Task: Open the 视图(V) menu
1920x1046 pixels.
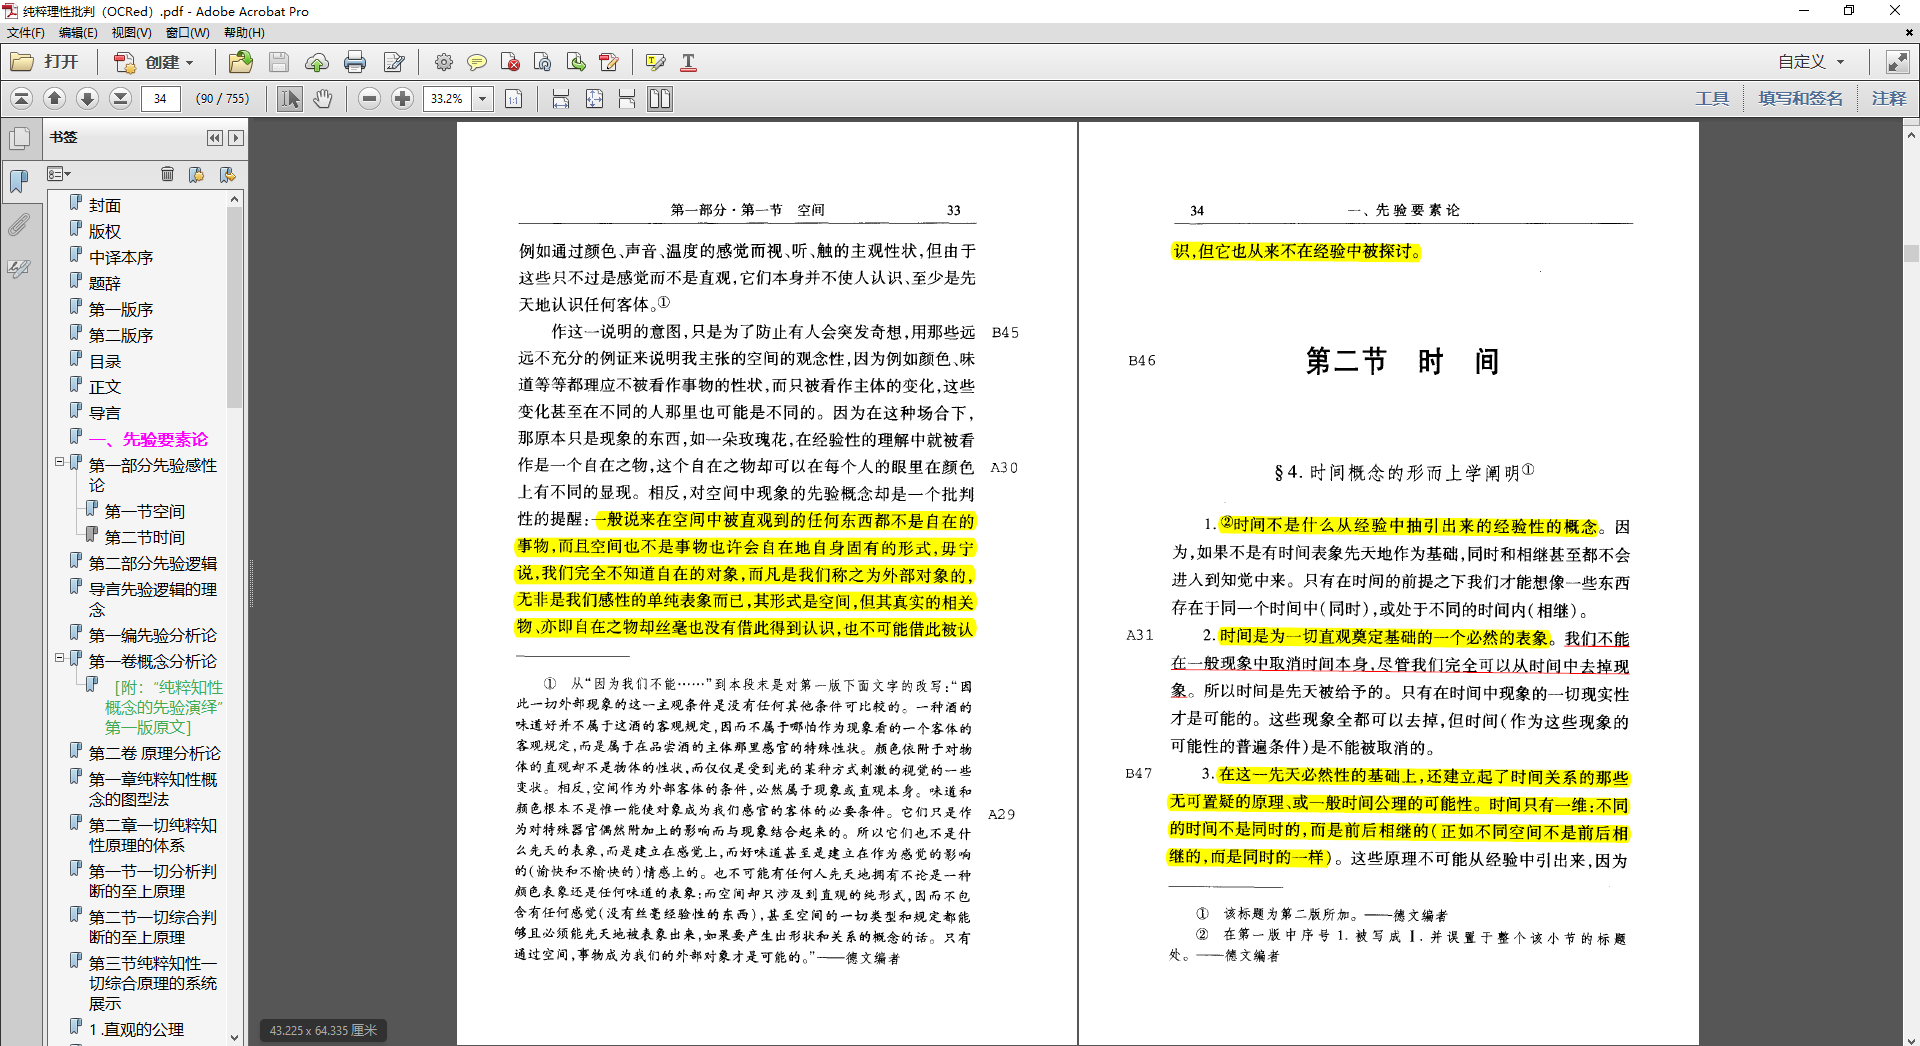Action: (x=131, y=32)
